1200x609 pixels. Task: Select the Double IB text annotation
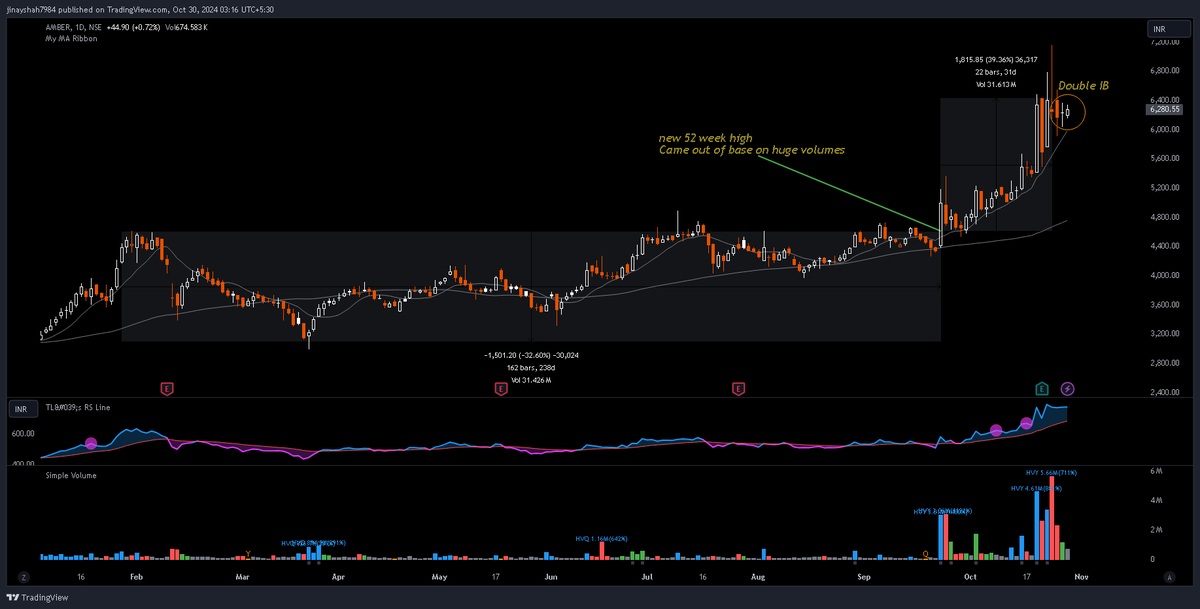pos(1083,86)
